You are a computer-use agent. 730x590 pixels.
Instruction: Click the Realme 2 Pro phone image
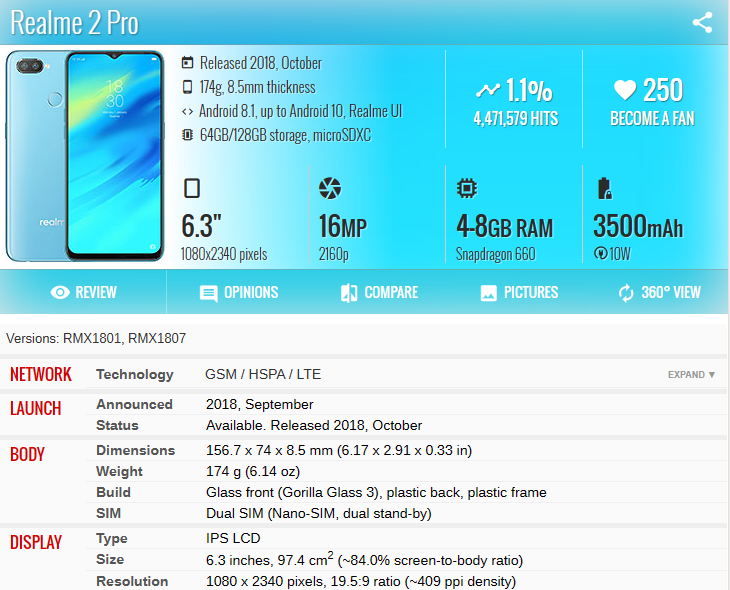coord(85,156)
